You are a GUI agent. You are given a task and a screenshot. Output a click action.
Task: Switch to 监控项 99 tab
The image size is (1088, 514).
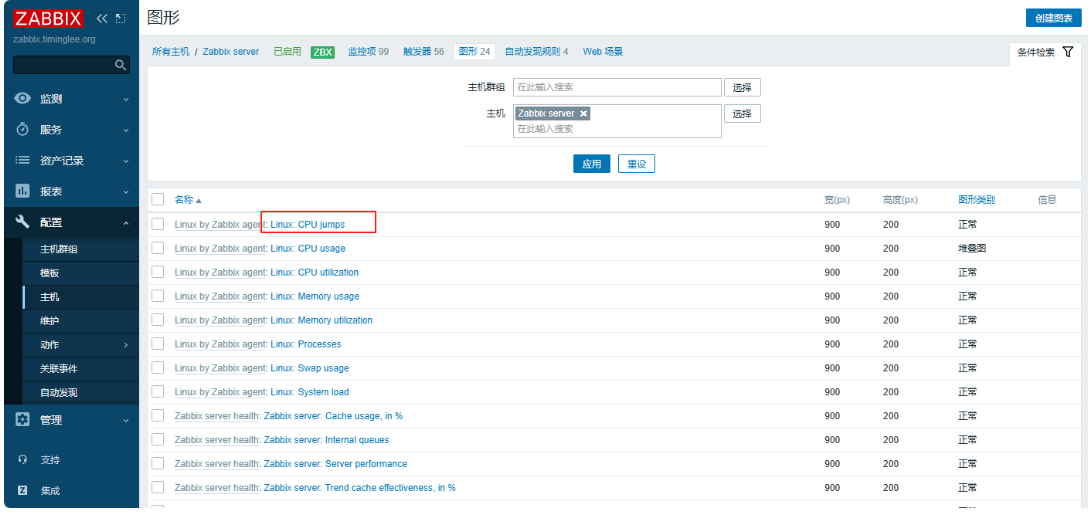[x=368, y=51]
